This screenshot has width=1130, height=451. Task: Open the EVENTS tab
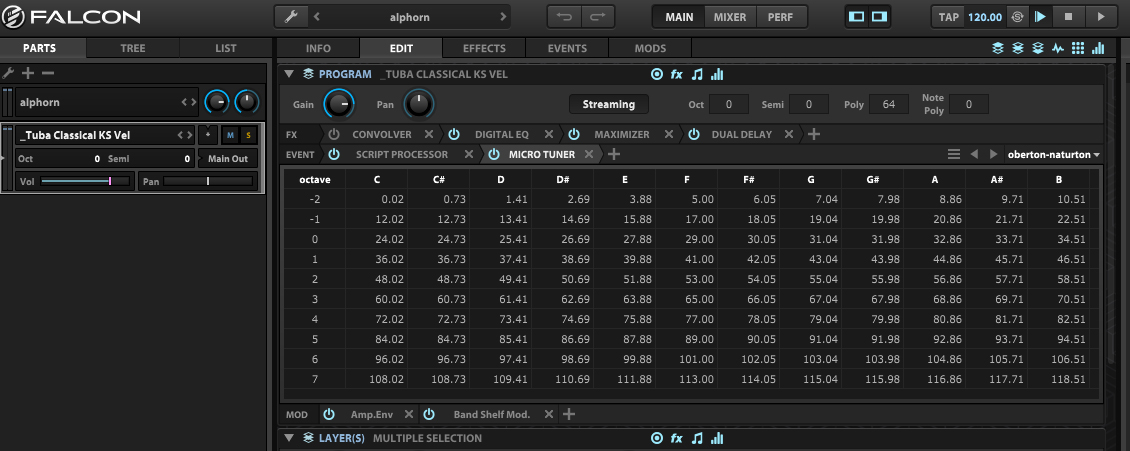coord(567,48)
